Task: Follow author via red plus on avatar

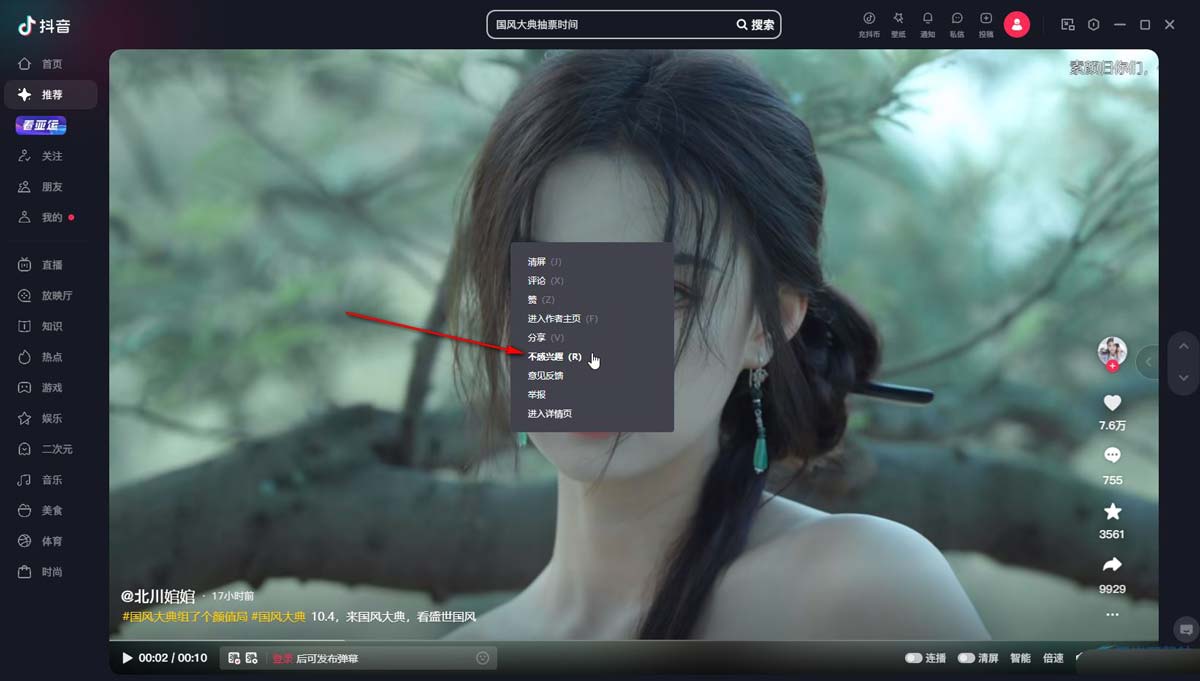Action: click(x=1112, y=367)
